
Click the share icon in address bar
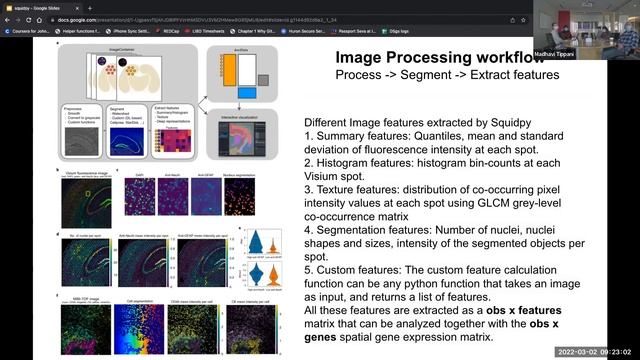pos(513,20)
